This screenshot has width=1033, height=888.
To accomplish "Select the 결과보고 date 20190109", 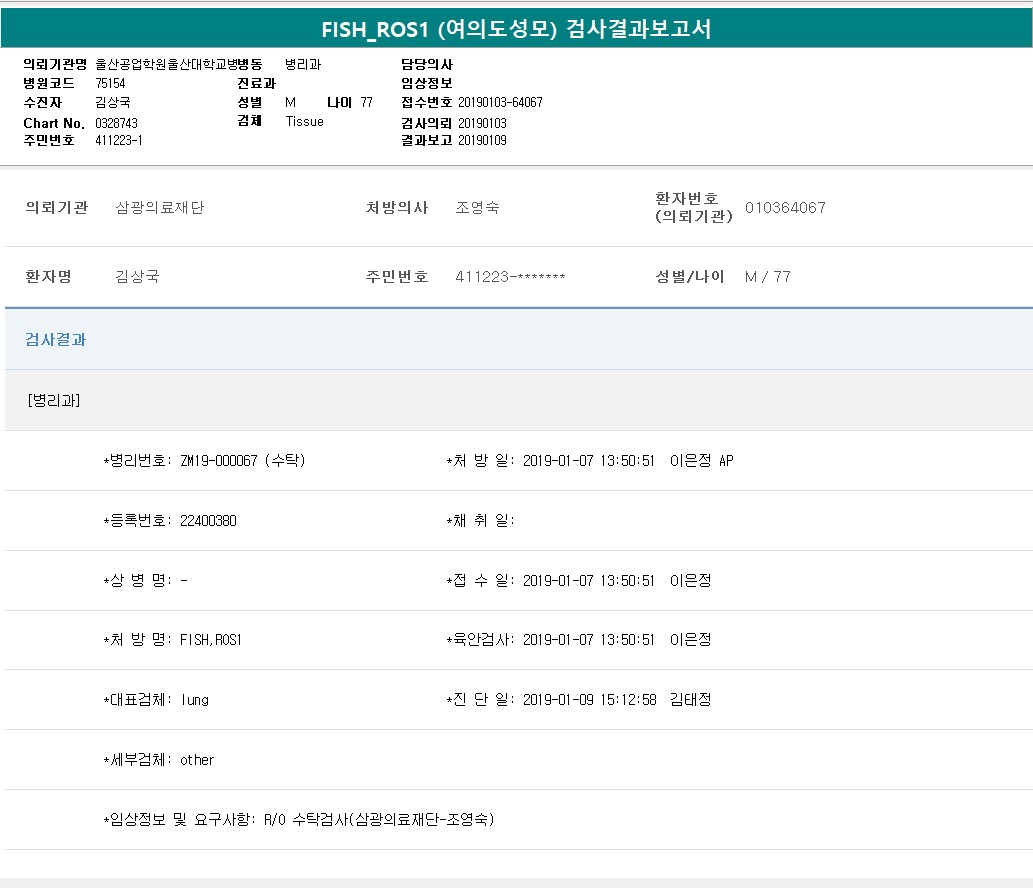I will pos(482,141).
